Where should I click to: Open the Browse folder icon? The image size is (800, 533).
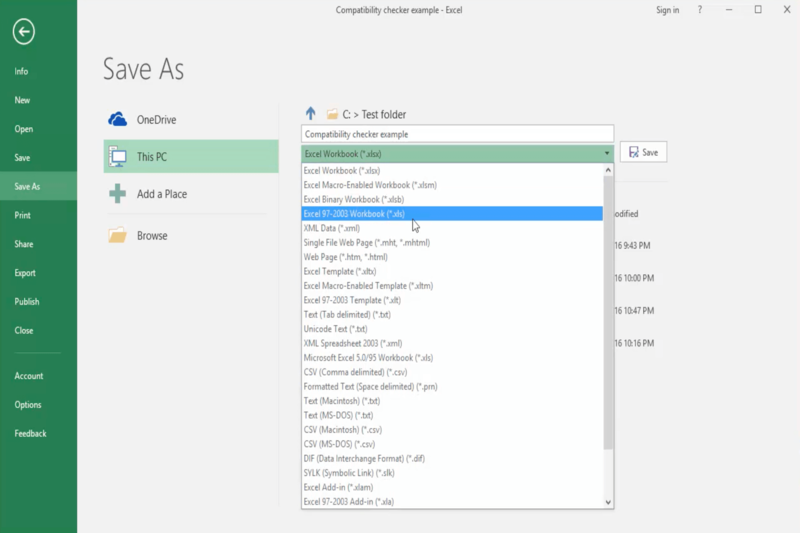pyautogui.click(x=117, y=236)
